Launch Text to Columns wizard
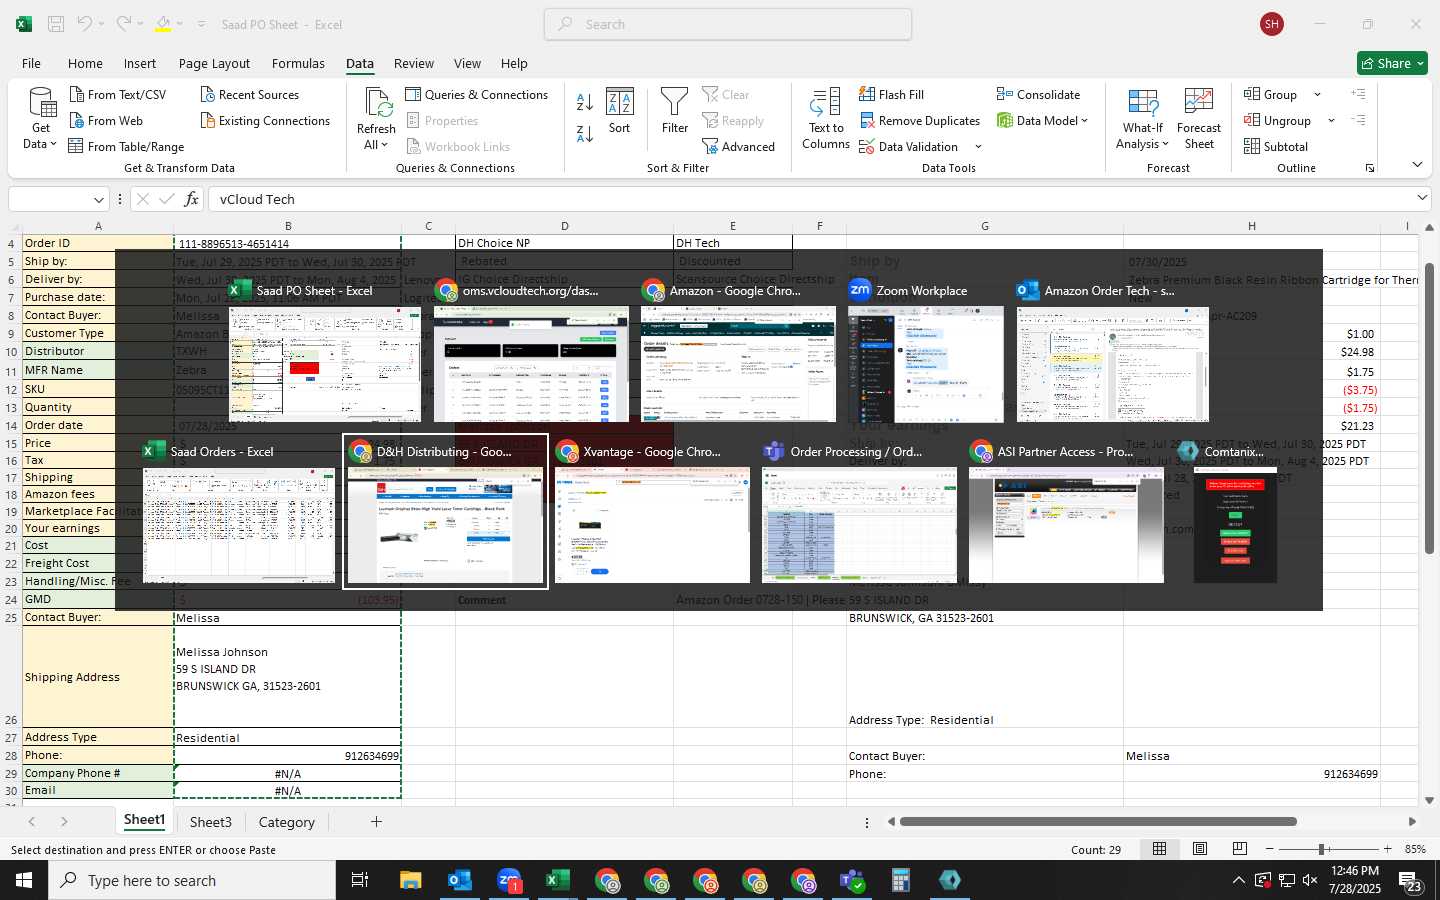 826,118
